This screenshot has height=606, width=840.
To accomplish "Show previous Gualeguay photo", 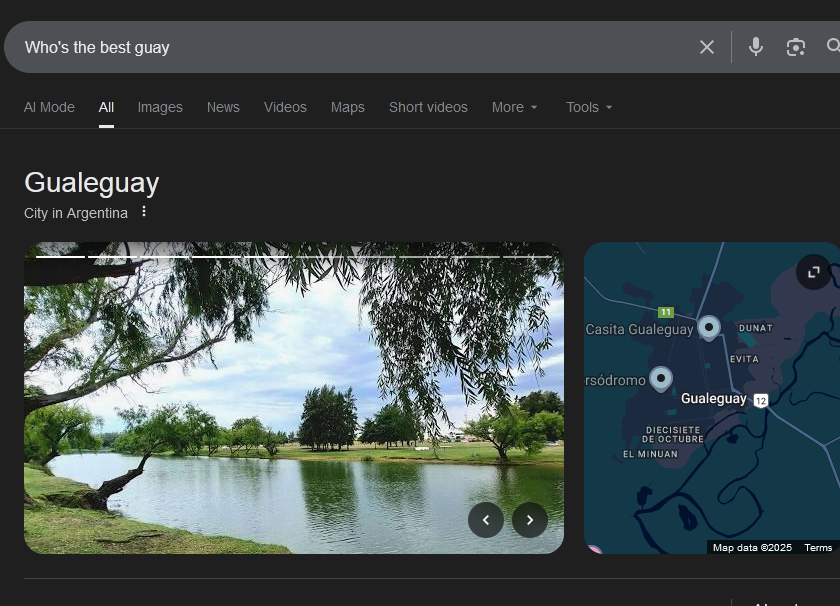I will [x=486, y=520].
